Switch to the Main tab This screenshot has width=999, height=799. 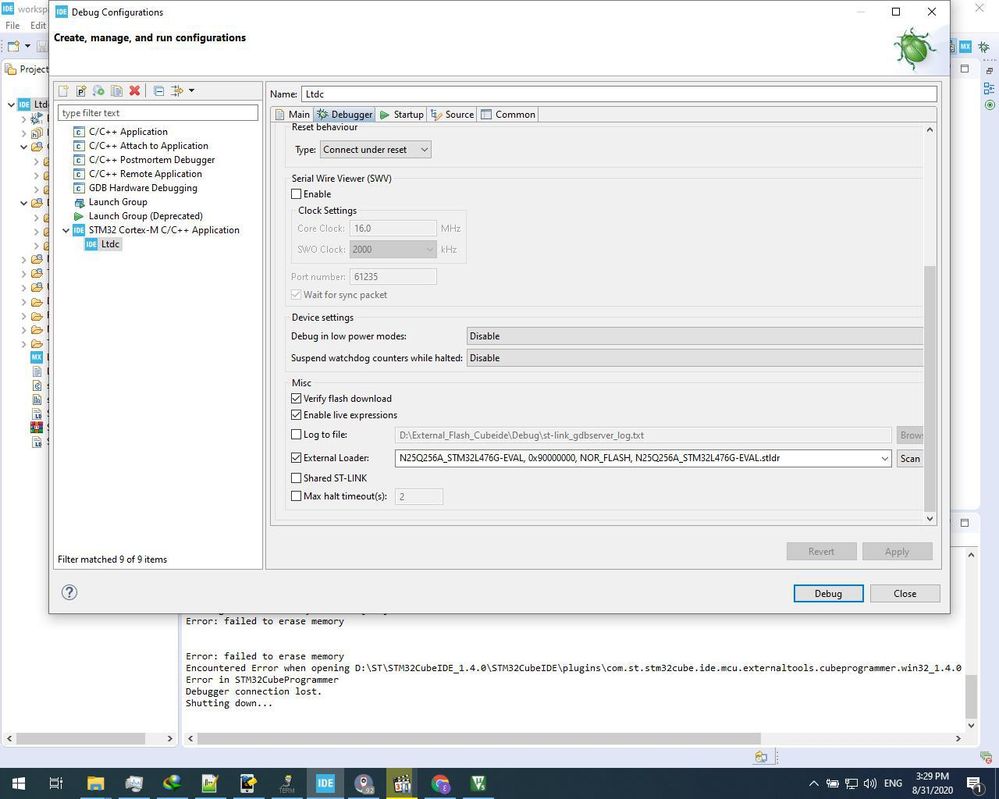(292, 115)
